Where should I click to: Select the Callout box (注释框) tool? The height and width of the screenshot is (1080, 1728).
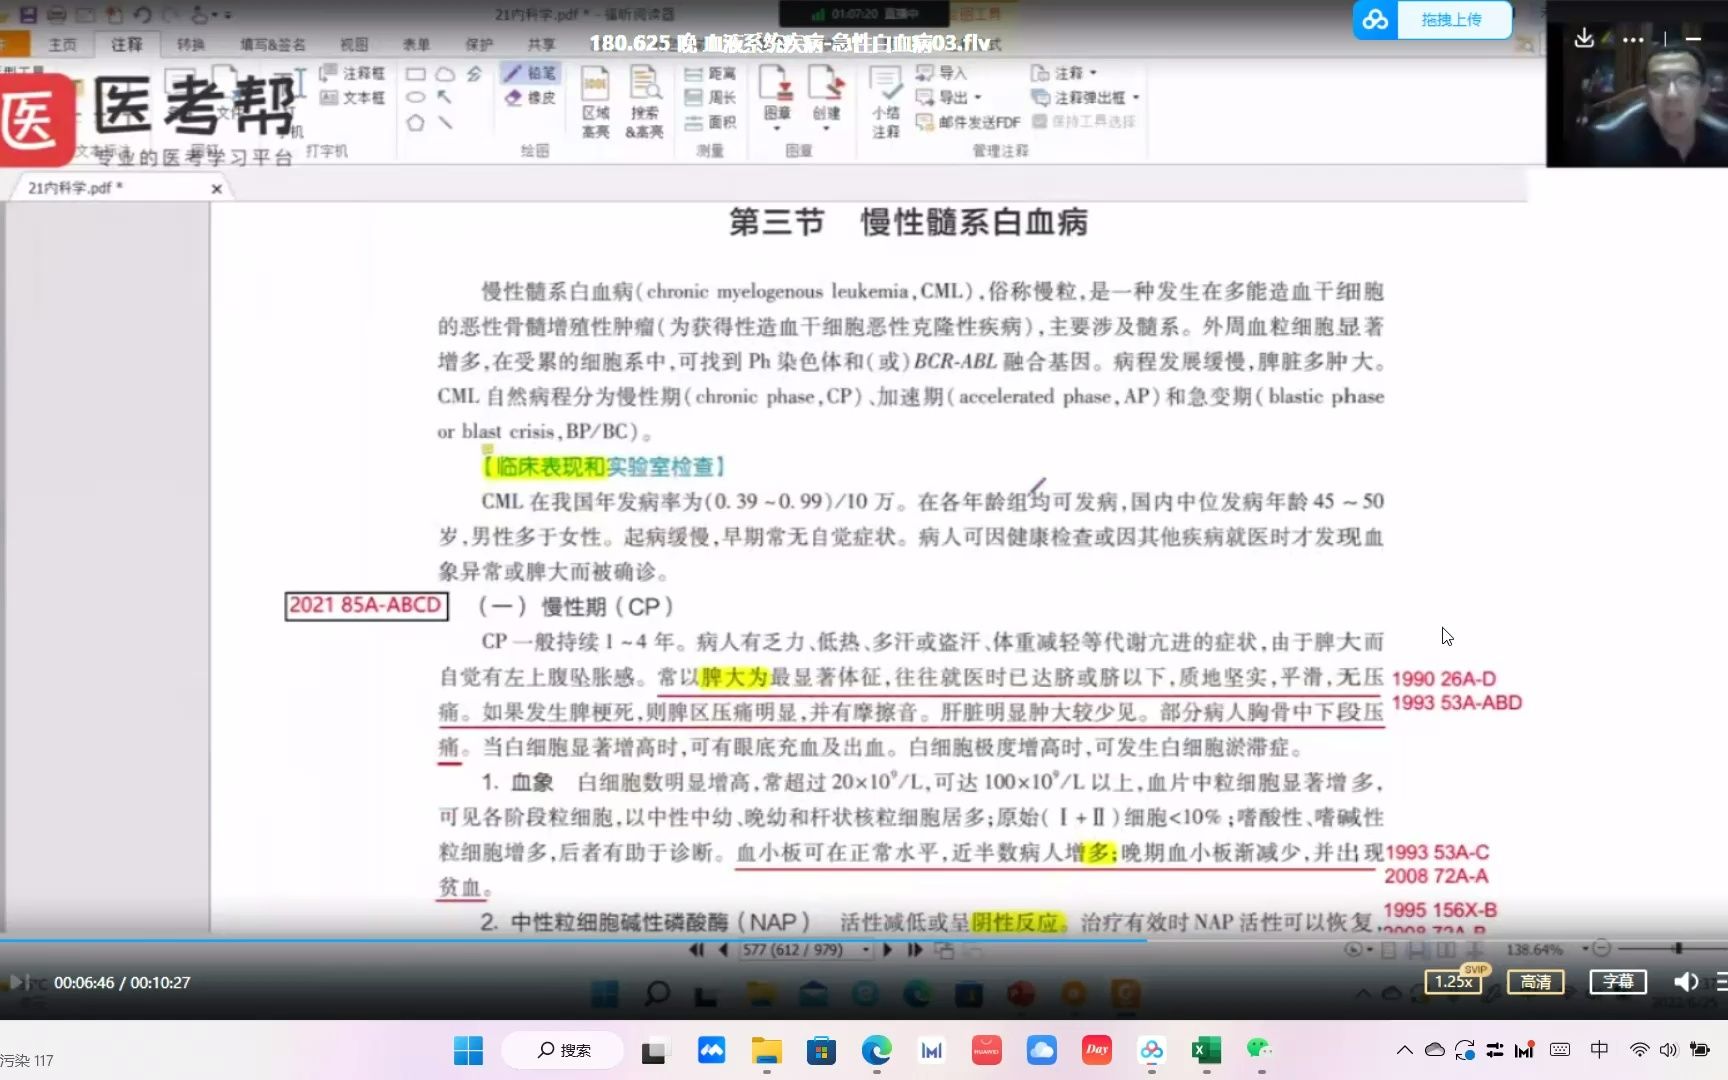(x=352, y=73)
